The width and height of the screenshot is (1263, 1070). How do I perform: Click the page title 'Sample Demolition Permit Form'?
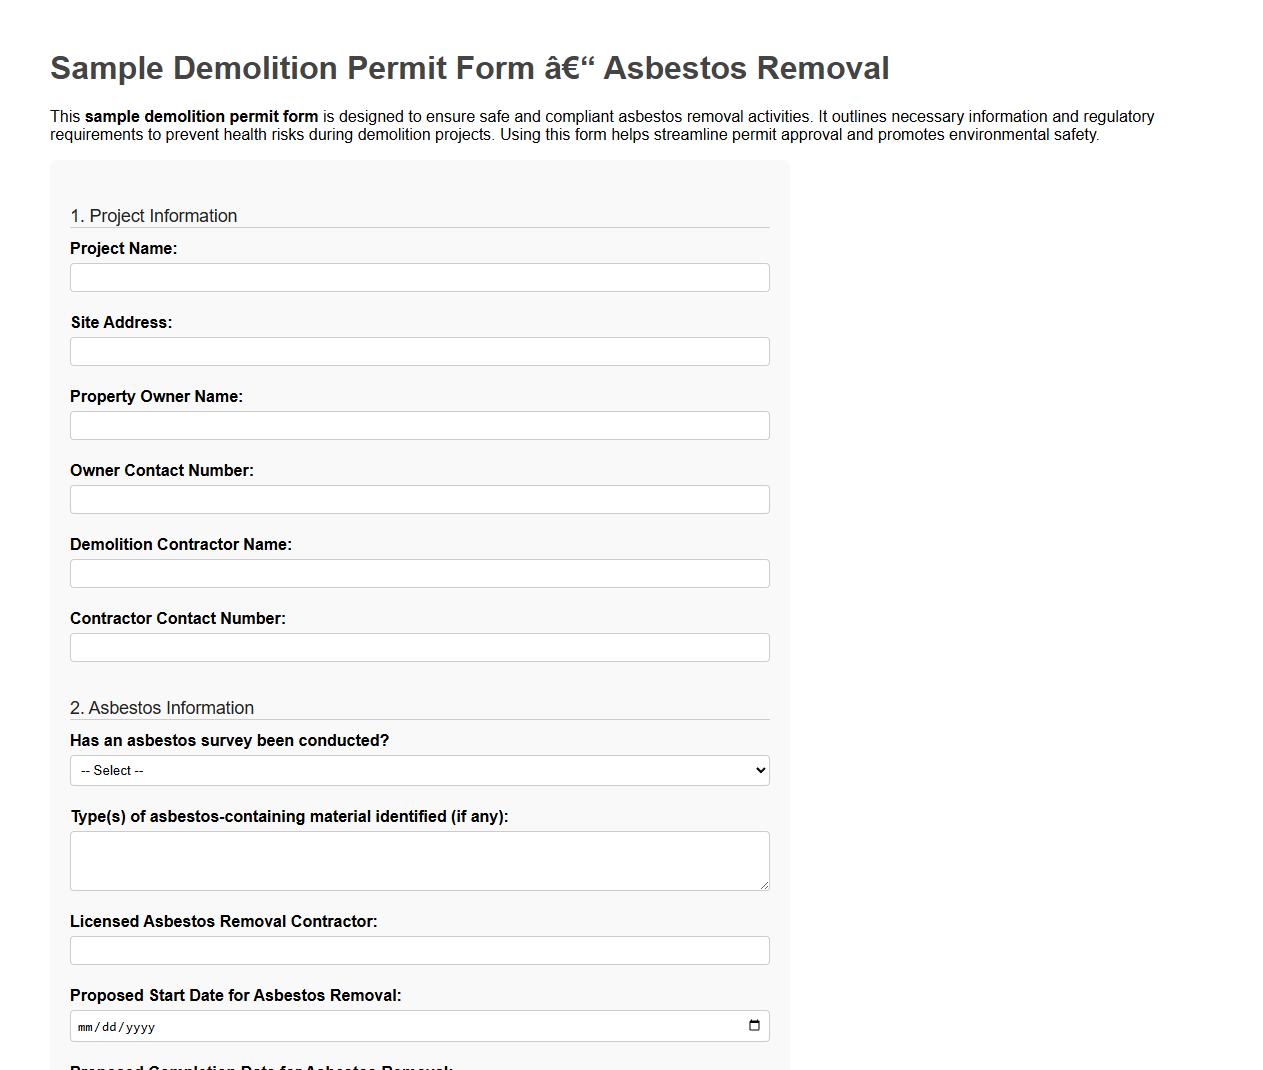coord(469,68)
